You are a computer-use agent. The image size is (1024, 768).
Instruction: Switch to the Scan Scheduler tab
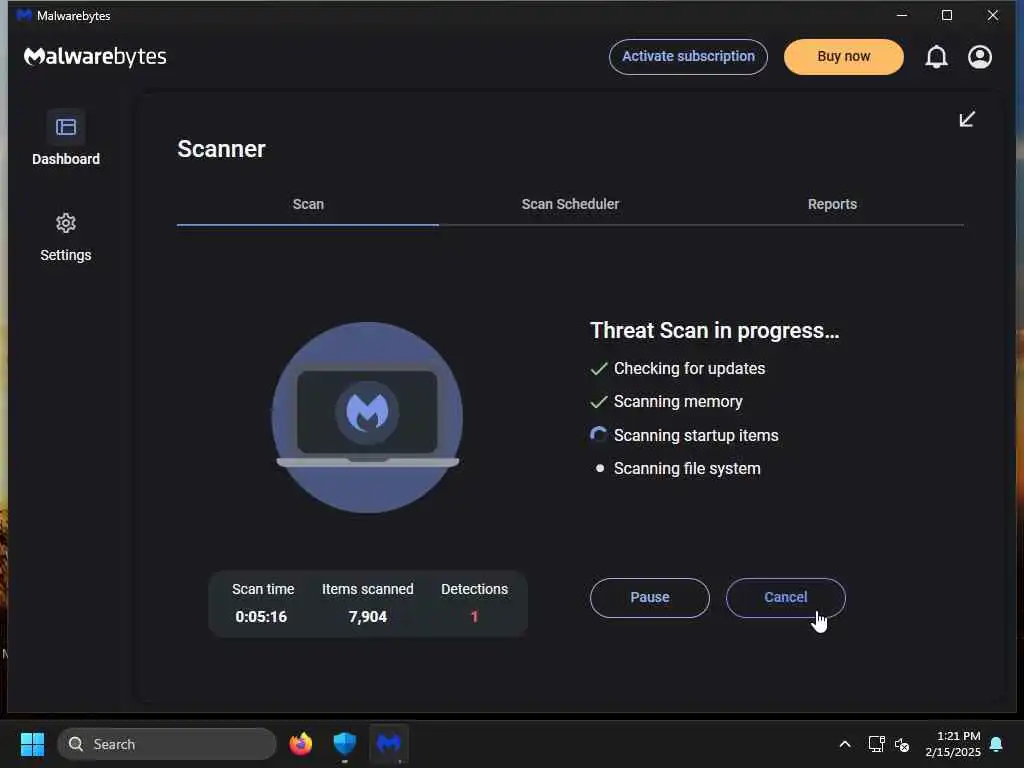click(x=570, y=204)
